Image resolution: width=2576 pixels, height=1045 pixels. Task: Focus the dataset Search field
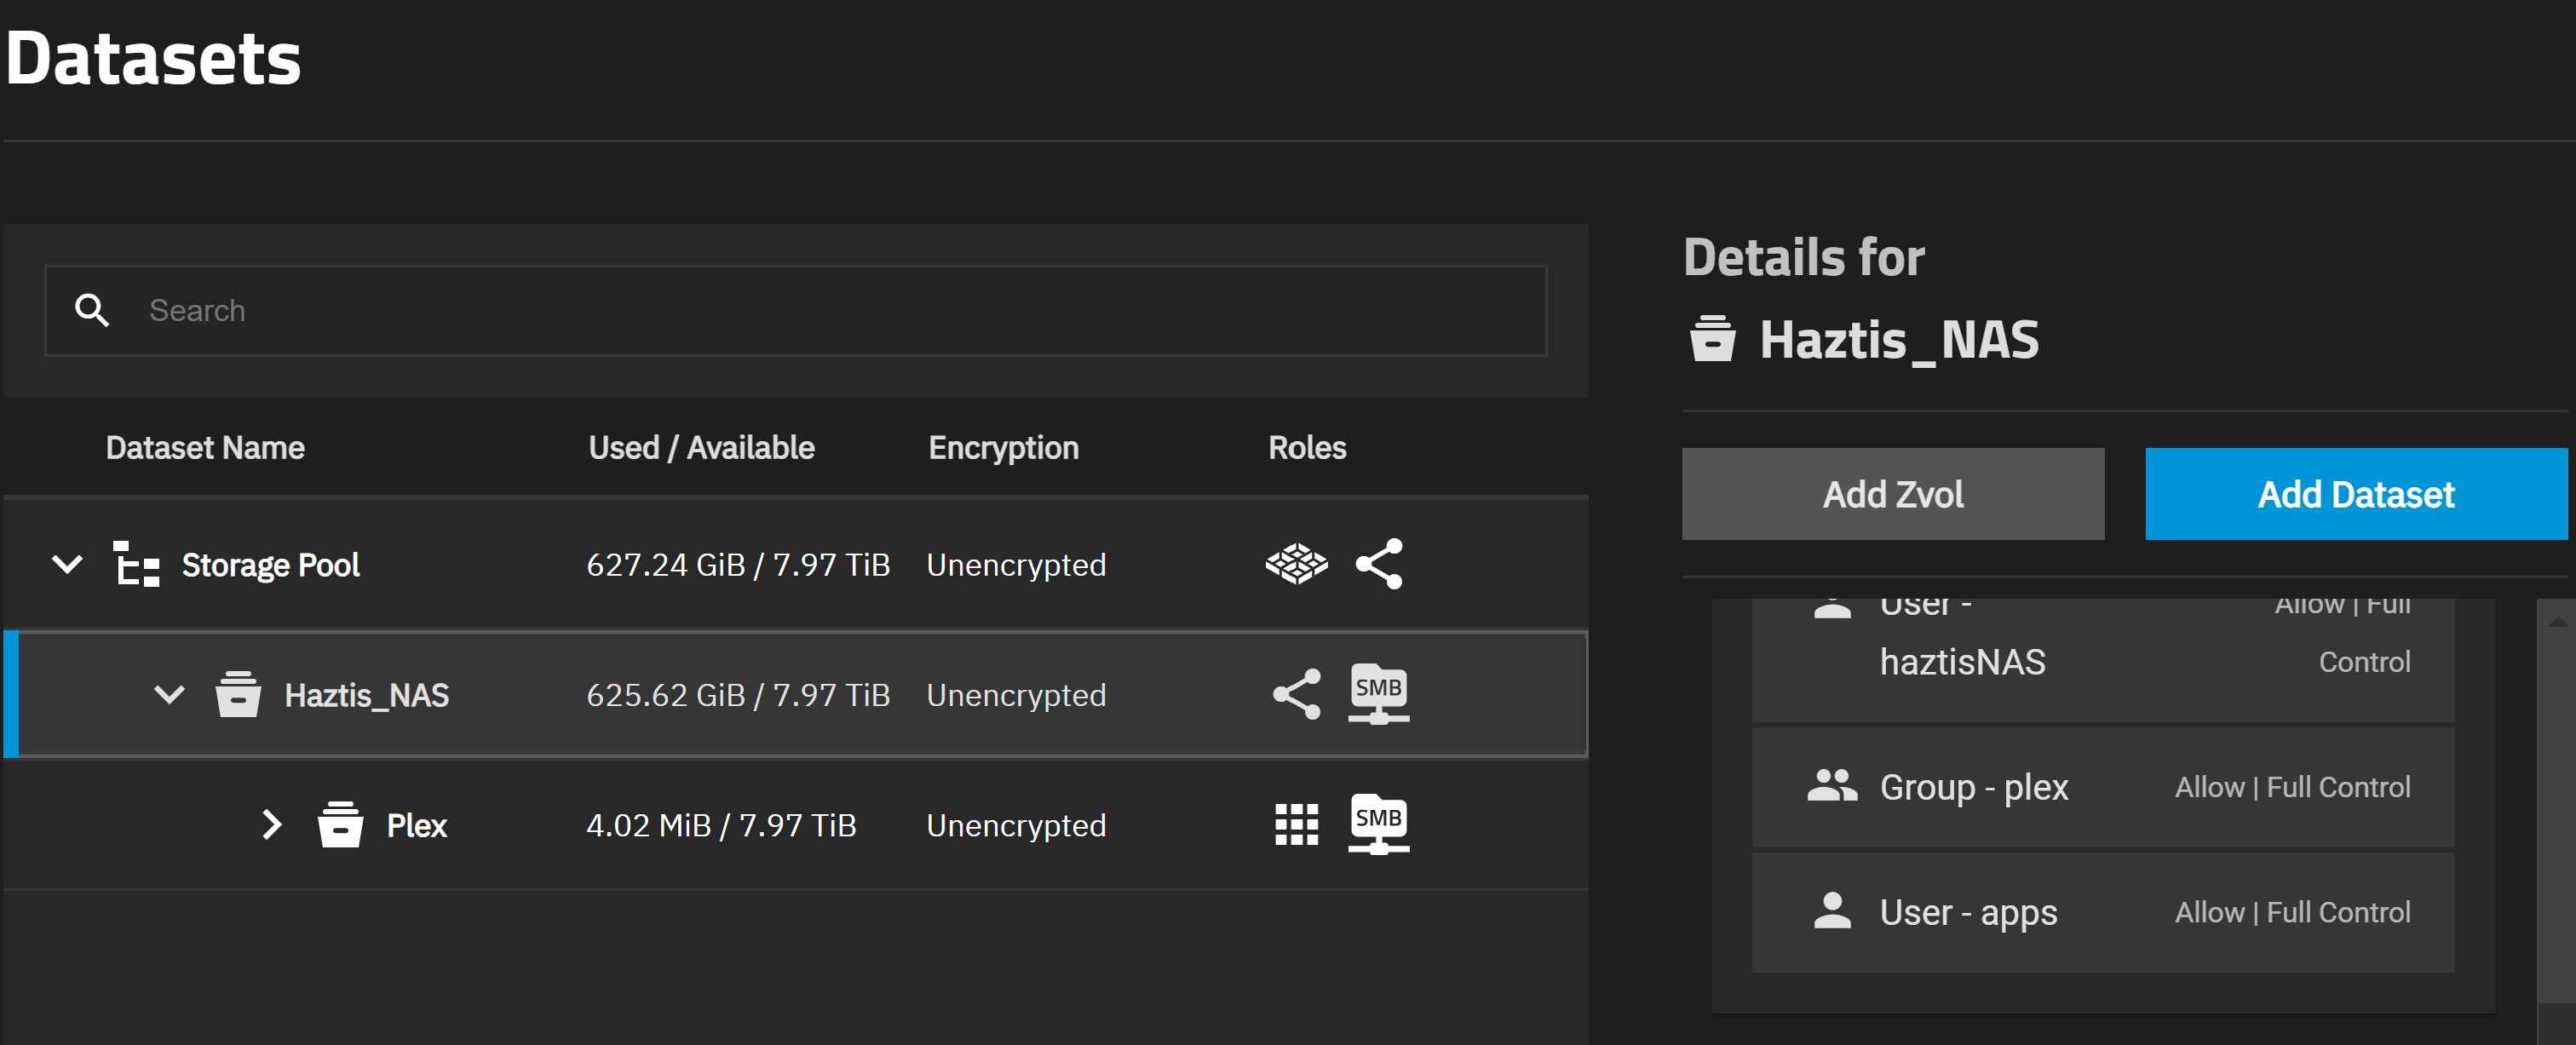795,310
